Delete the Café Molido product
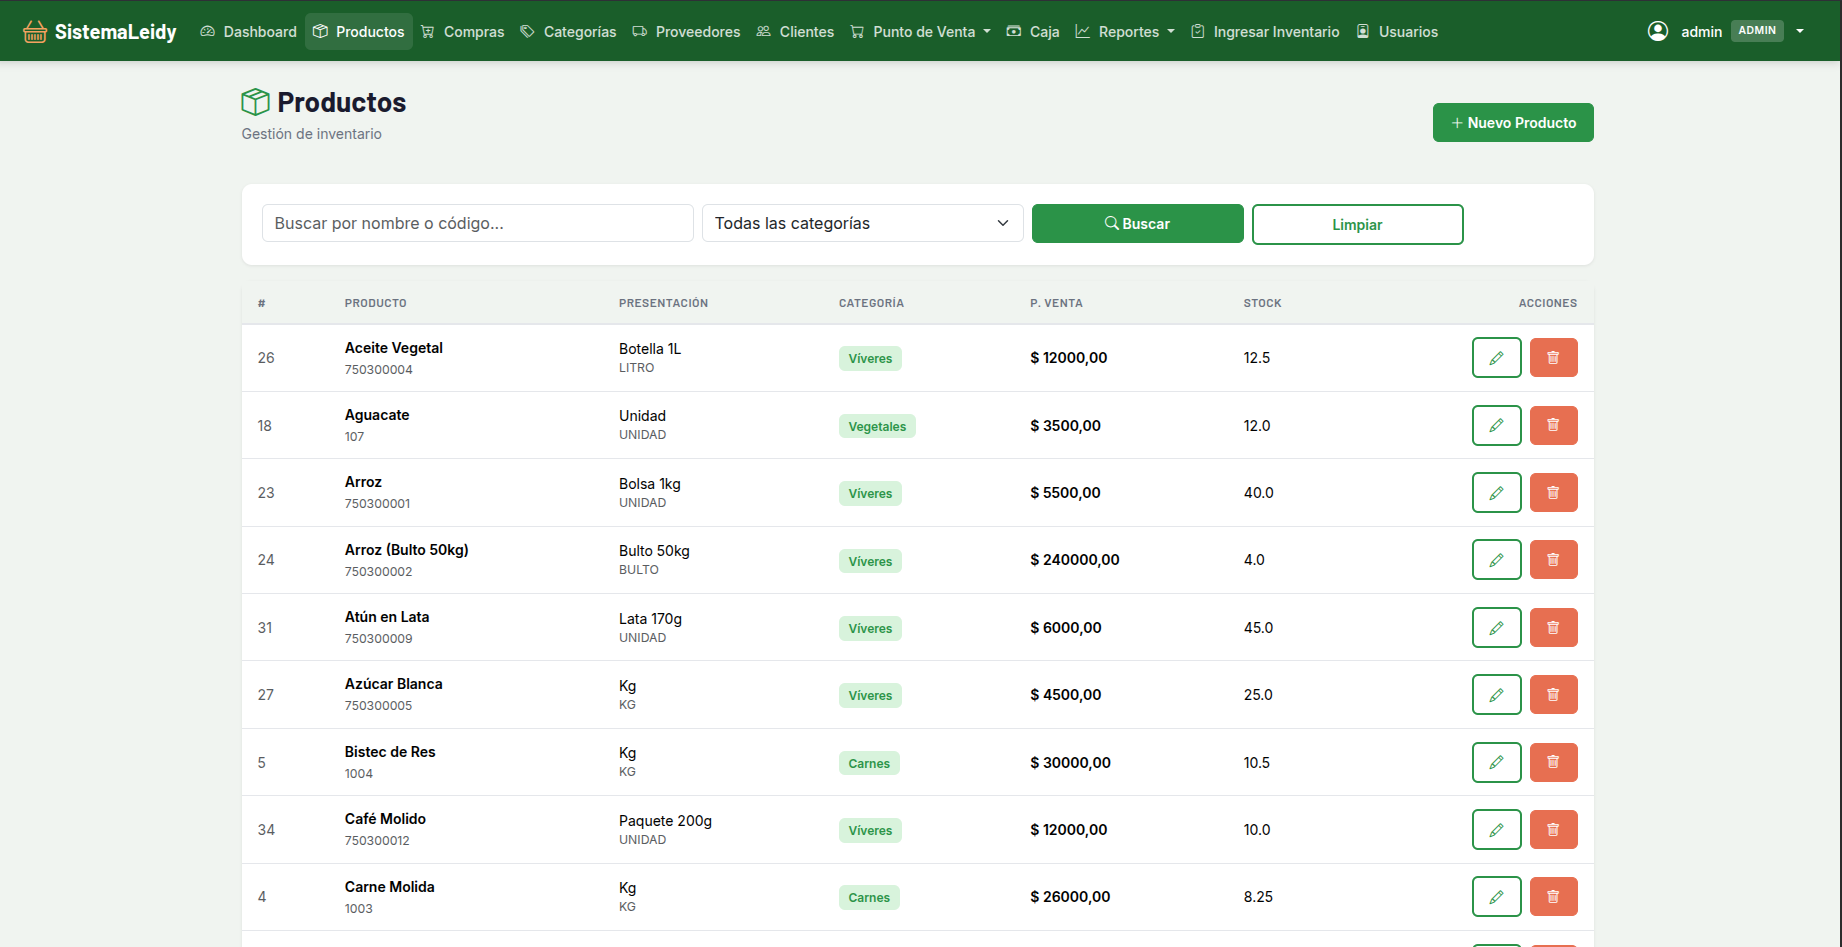The height and width of the screenshot is (947, 1842). pyautogui.click(x=1553, y=829)
